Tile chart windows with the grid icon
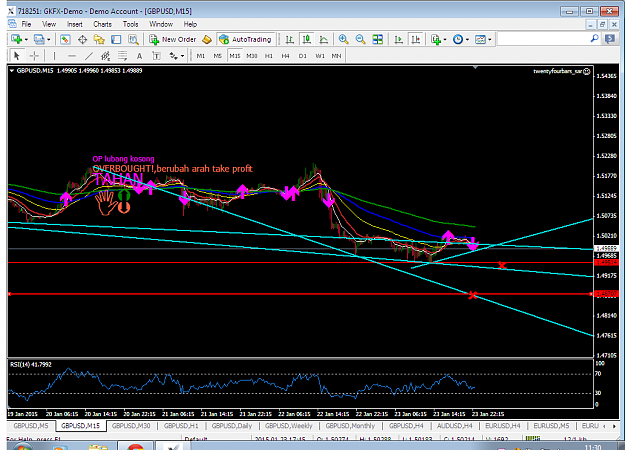The width and height of the screenshot is (625, 450). pos(377,39)
